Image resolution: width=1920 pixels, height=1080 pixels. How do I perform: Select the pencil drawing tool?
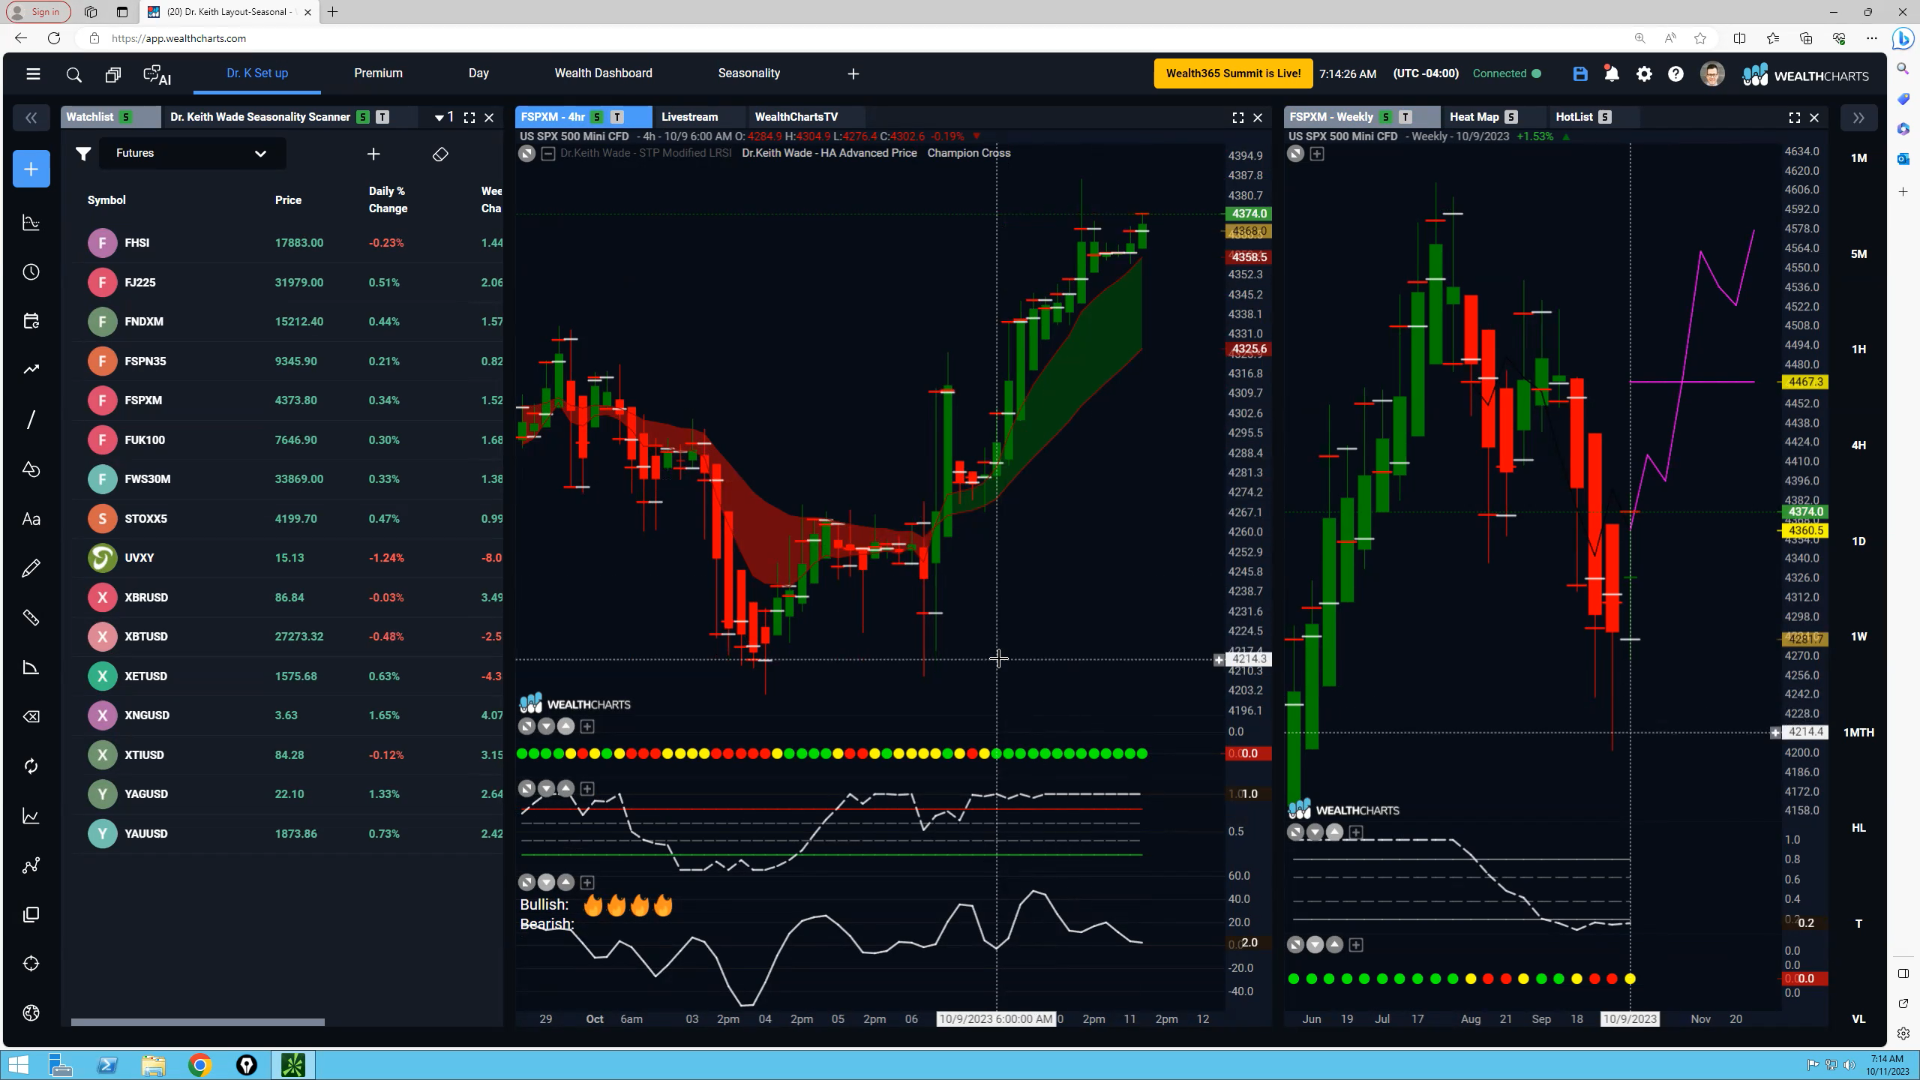pos(31,568)
